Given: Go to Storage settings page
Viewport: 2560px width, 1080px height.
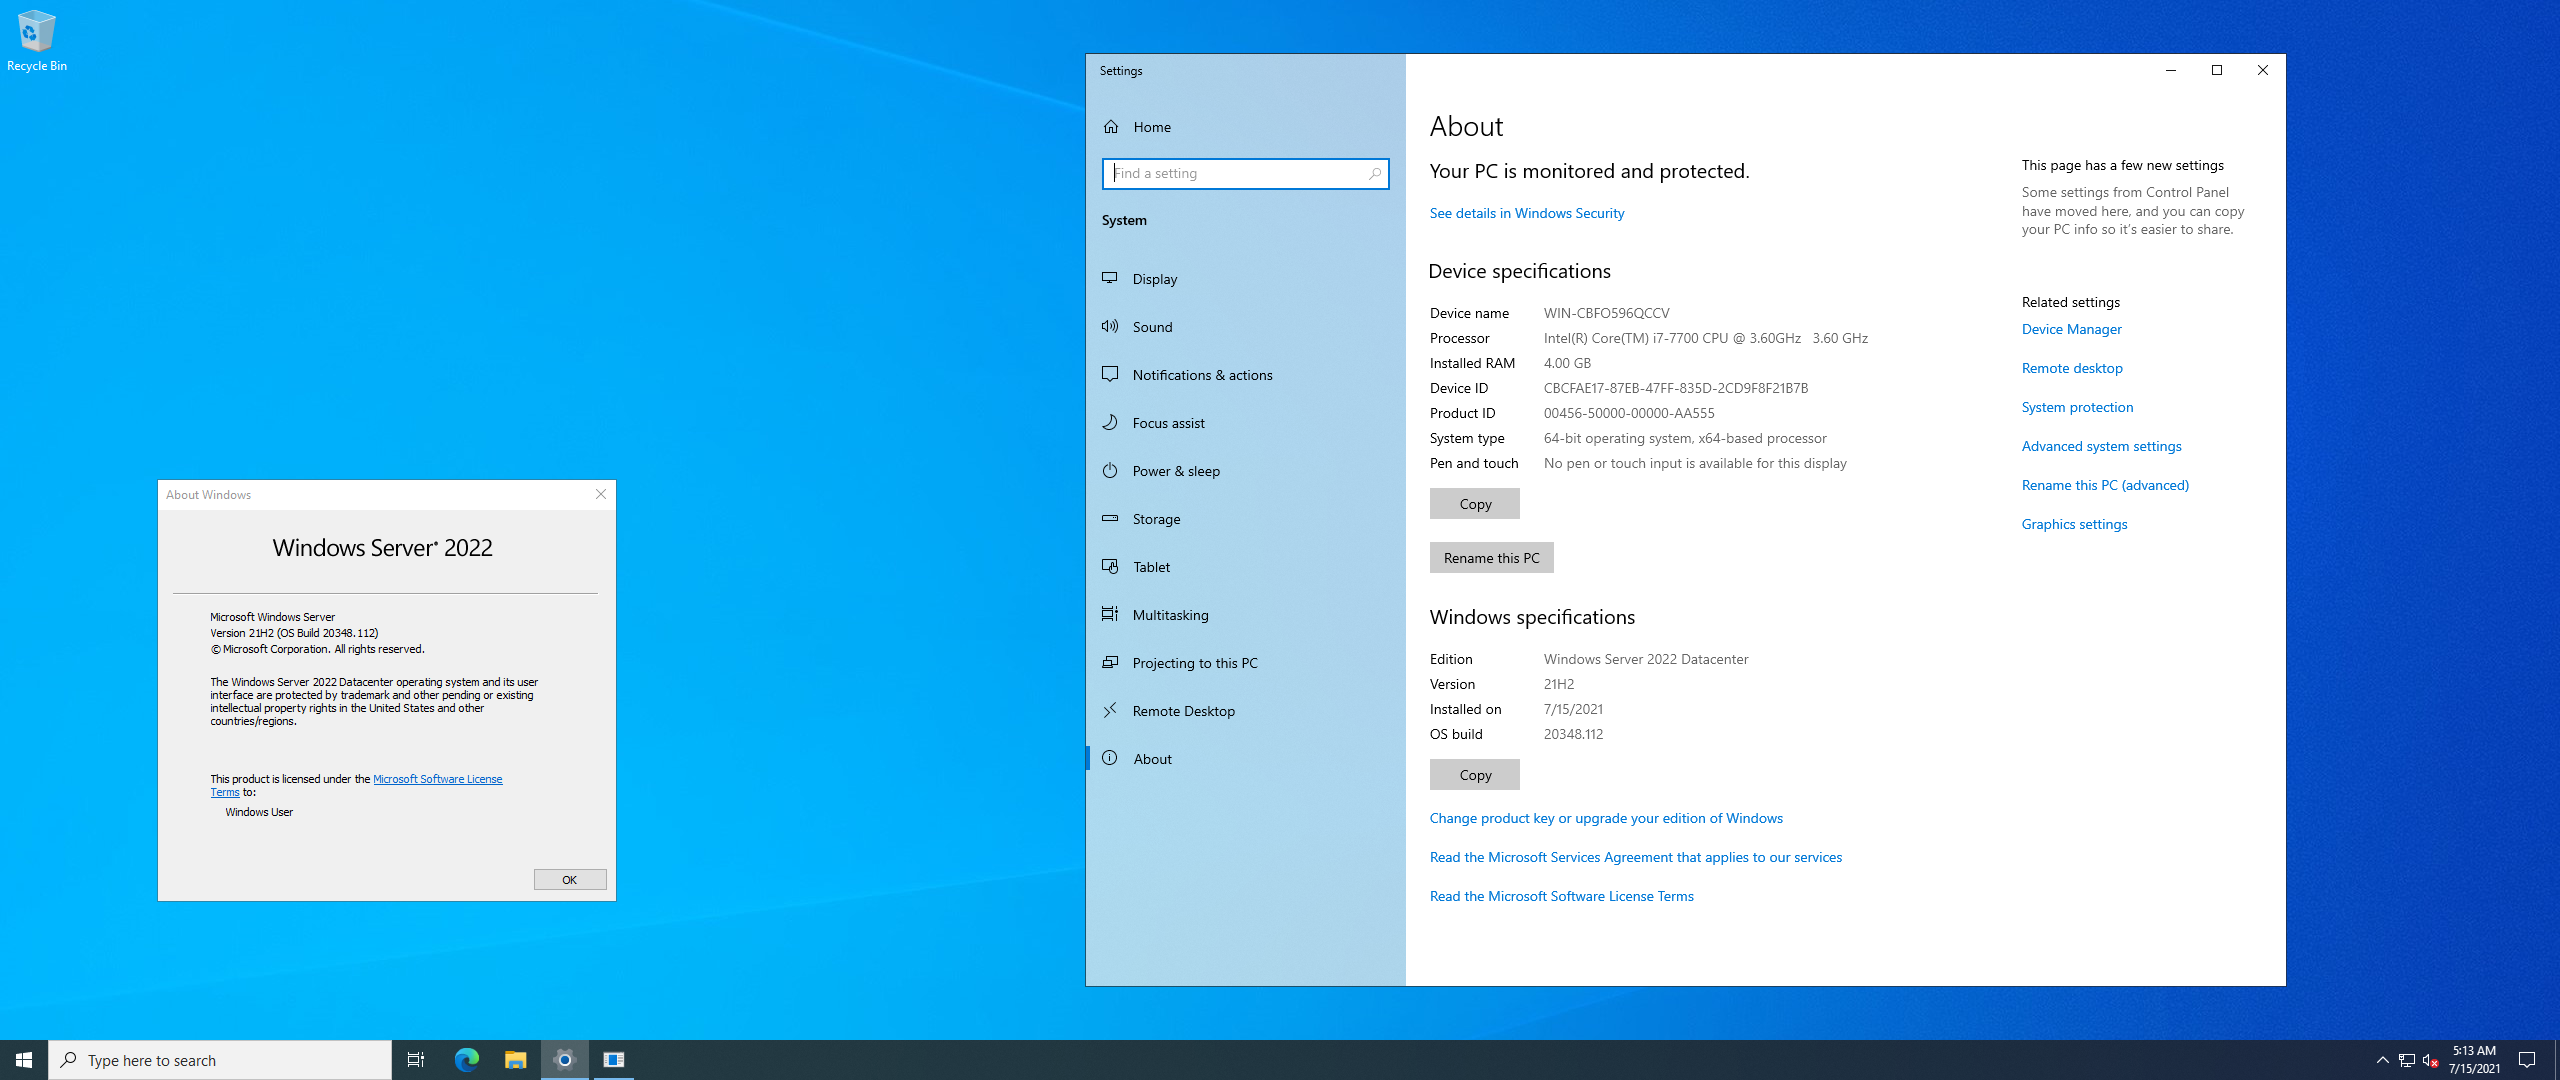Looking at the screenshot, I should tap(1245, 519).
